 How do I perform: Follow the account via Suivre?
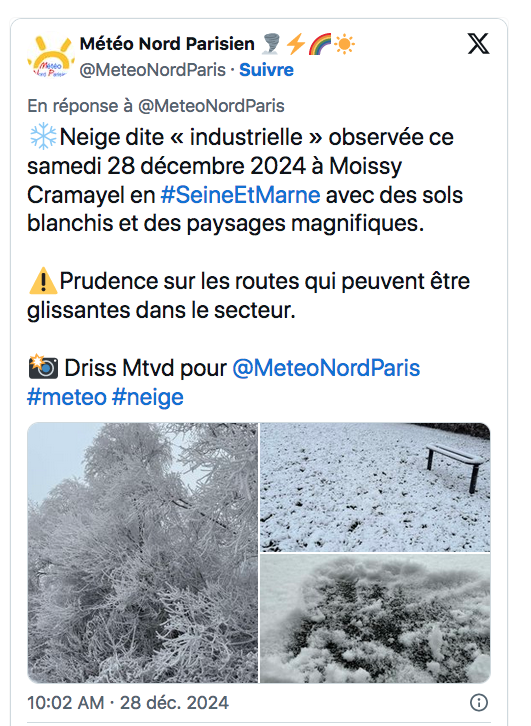point(266,70)
